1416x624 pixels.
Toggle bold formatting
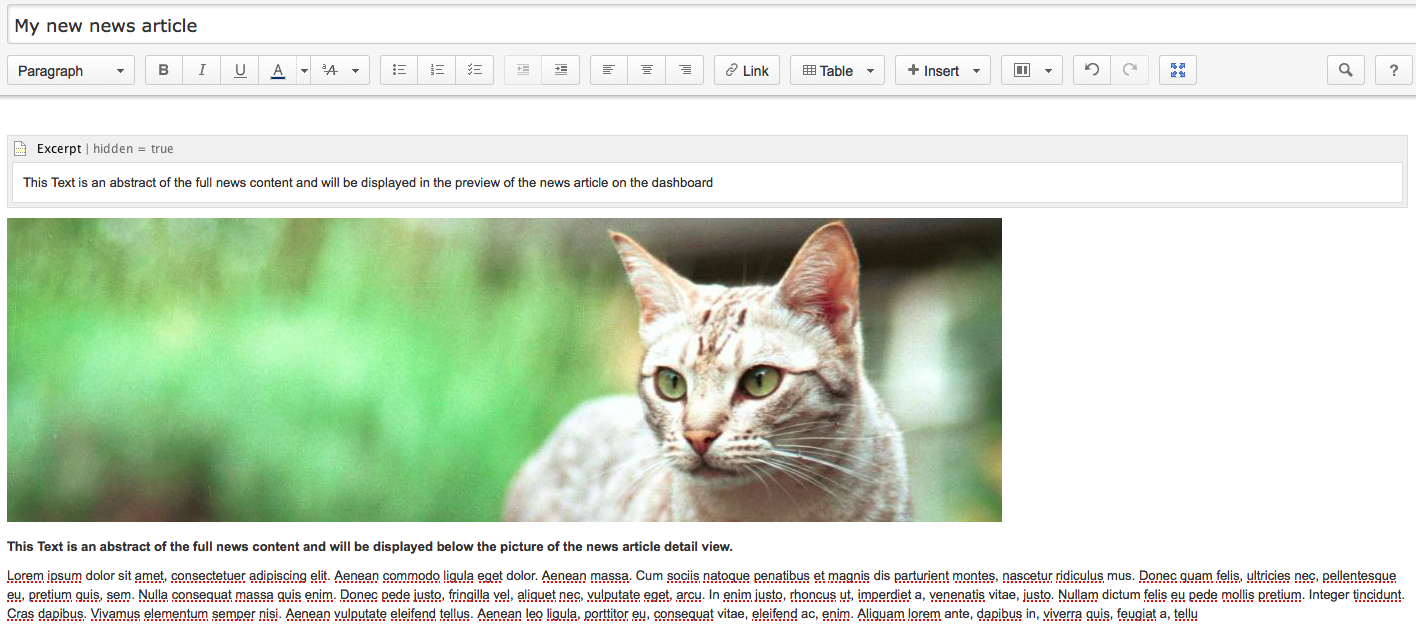pos(163,70)
